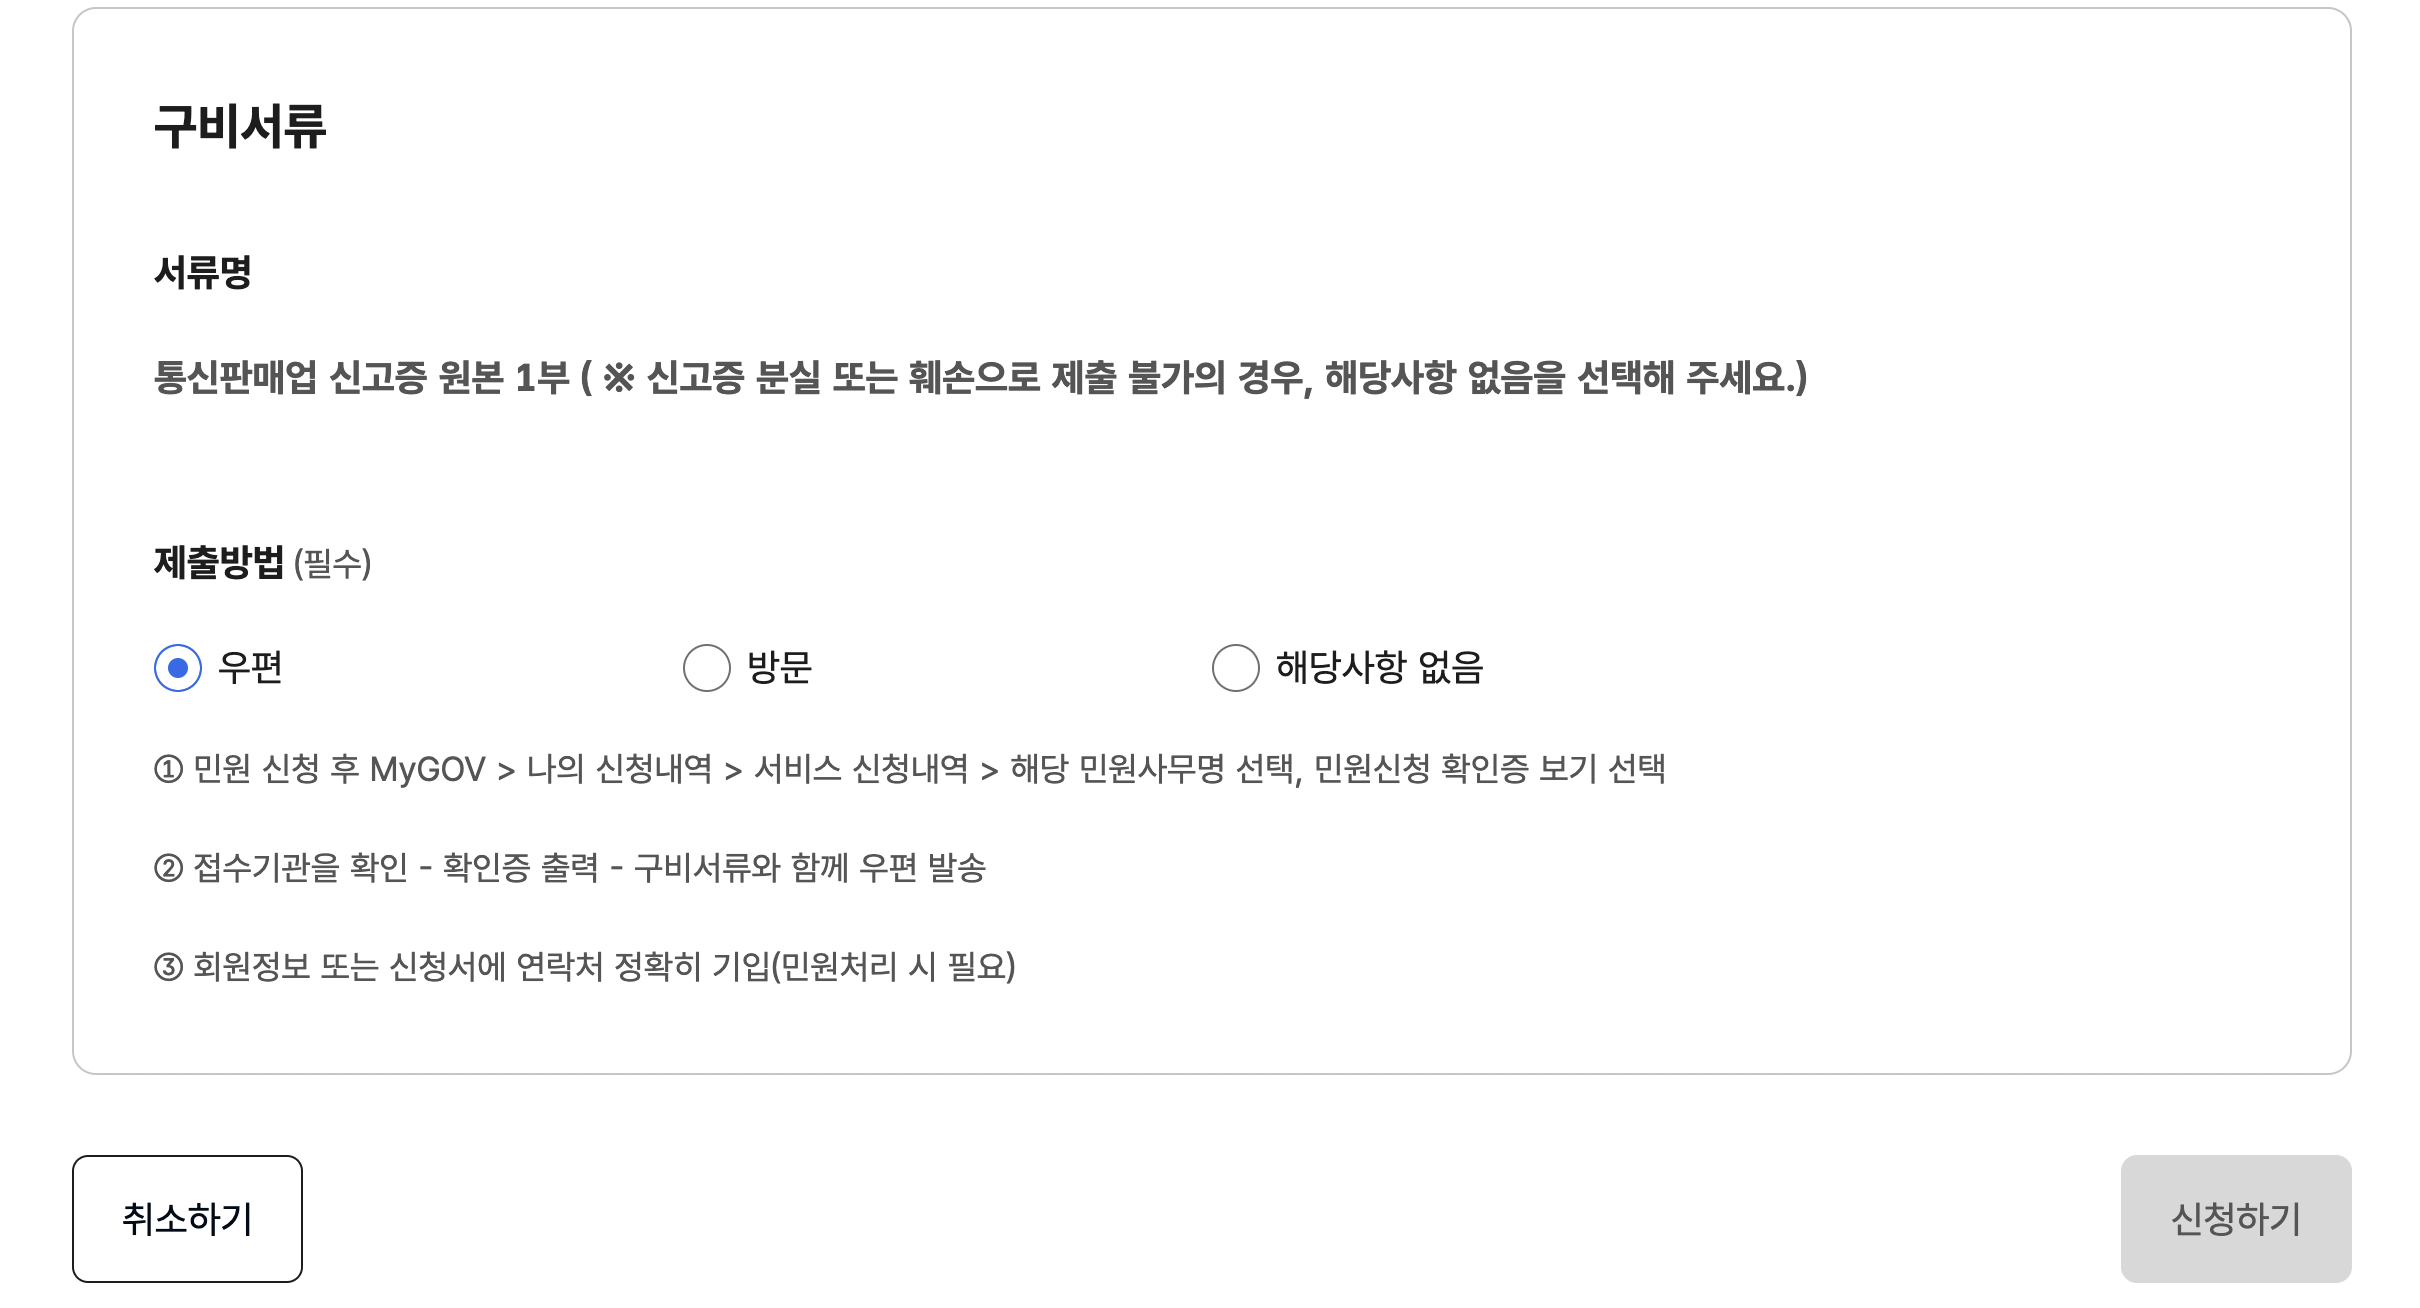
Task: Click the 취소하기 button to cancel
Action: pos(187,1216)
